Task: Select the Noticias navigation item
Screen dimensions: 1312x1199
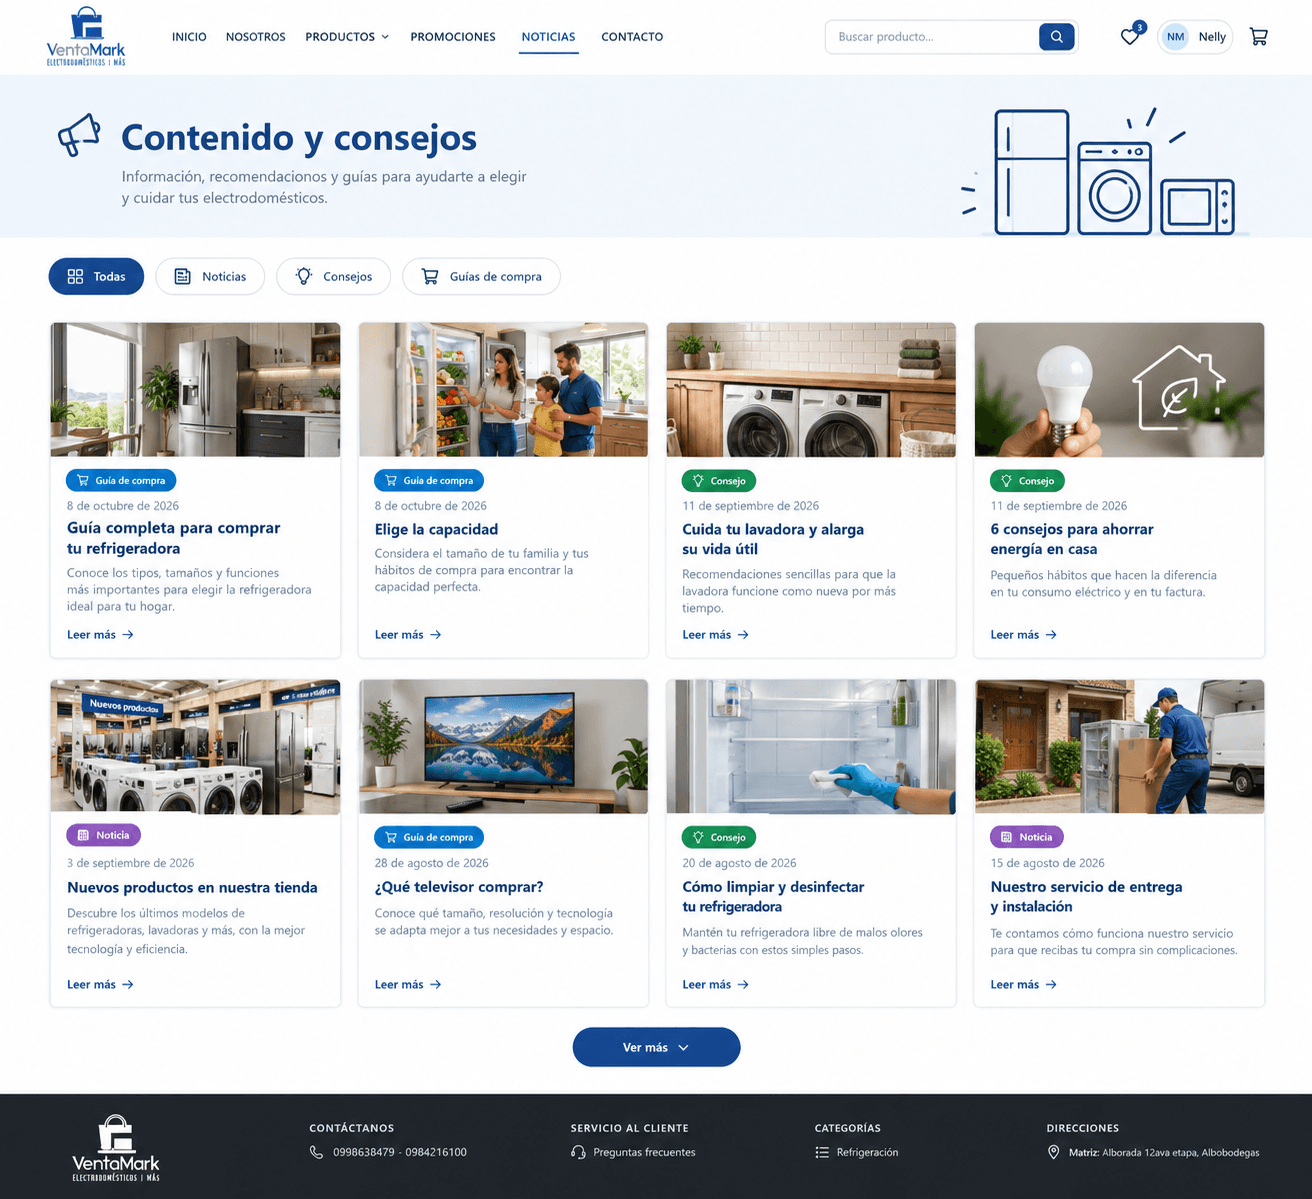Action: [x=548, y=37]
